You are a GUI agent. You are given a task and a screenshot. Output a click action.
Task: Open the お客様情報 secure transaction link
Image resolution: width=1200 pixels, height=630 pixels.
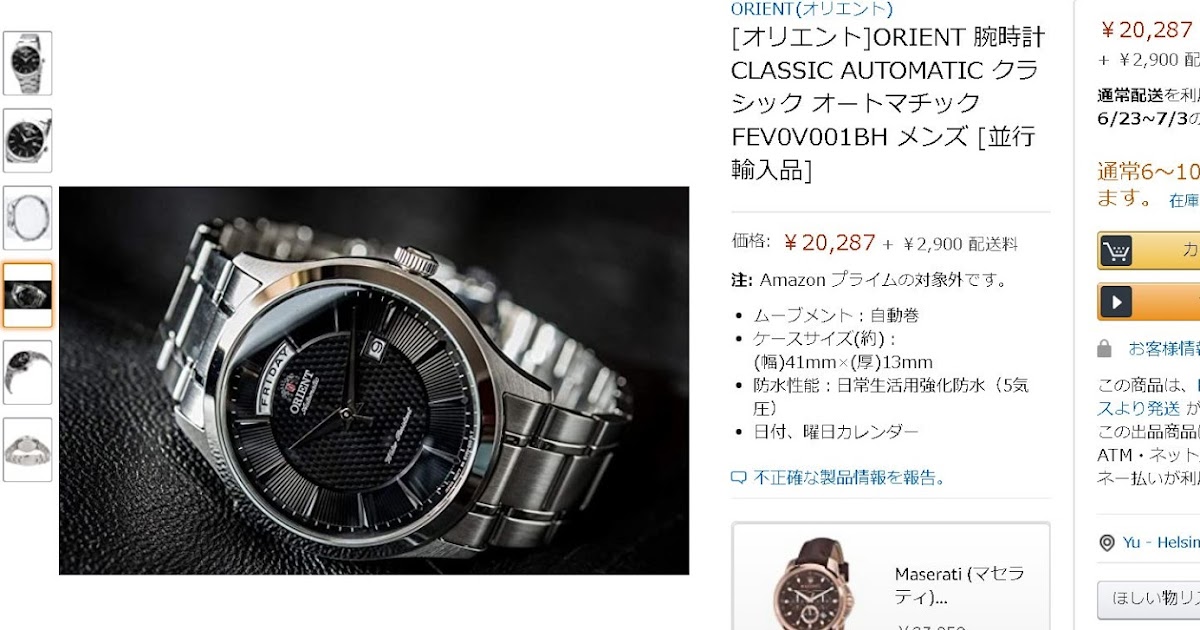tap(1163, 348)
